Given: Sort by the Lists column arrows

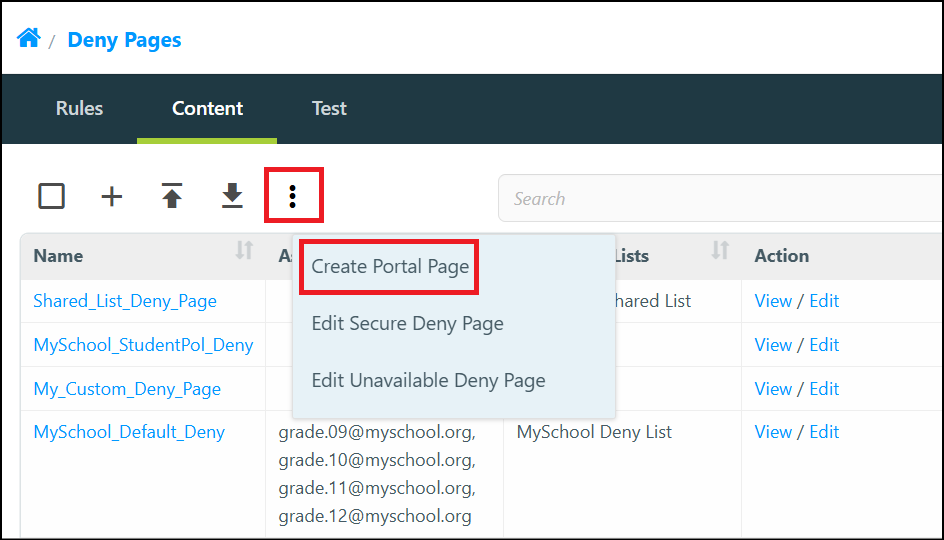Looking at the screenshot, I should click(x=720, y=250).
